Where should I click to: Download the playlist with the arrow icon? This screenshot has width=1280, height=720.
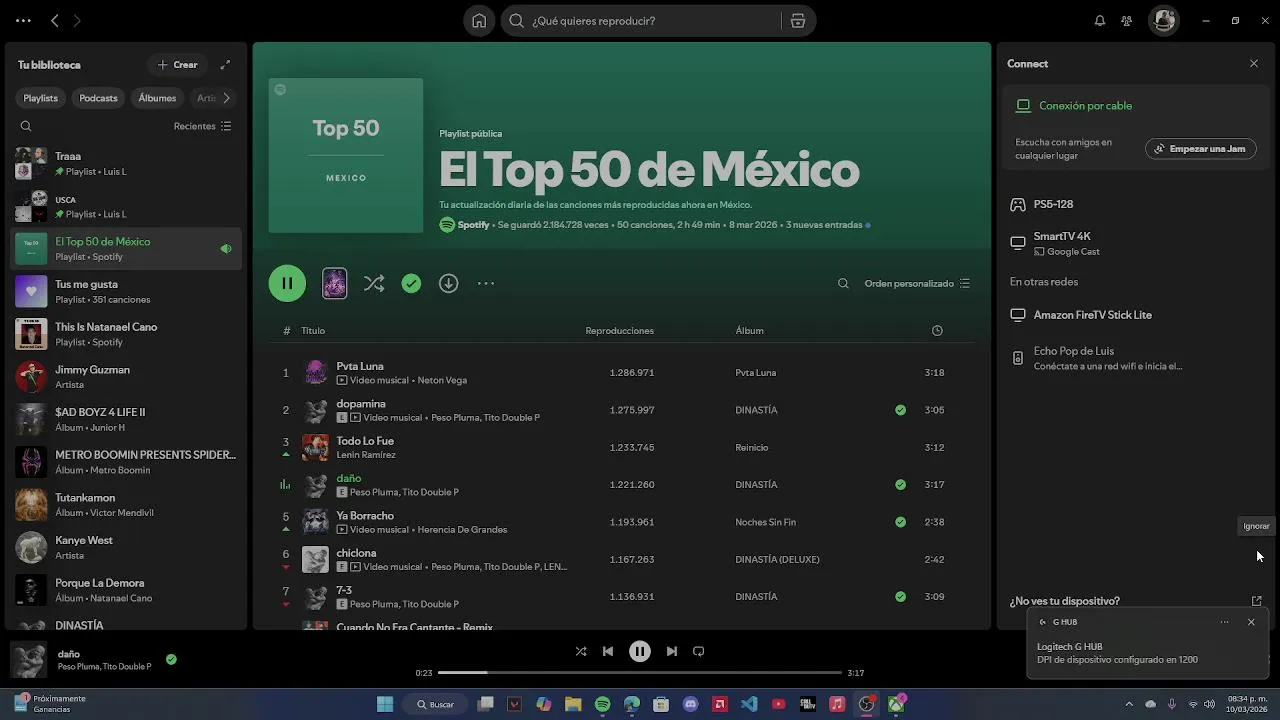449,284
